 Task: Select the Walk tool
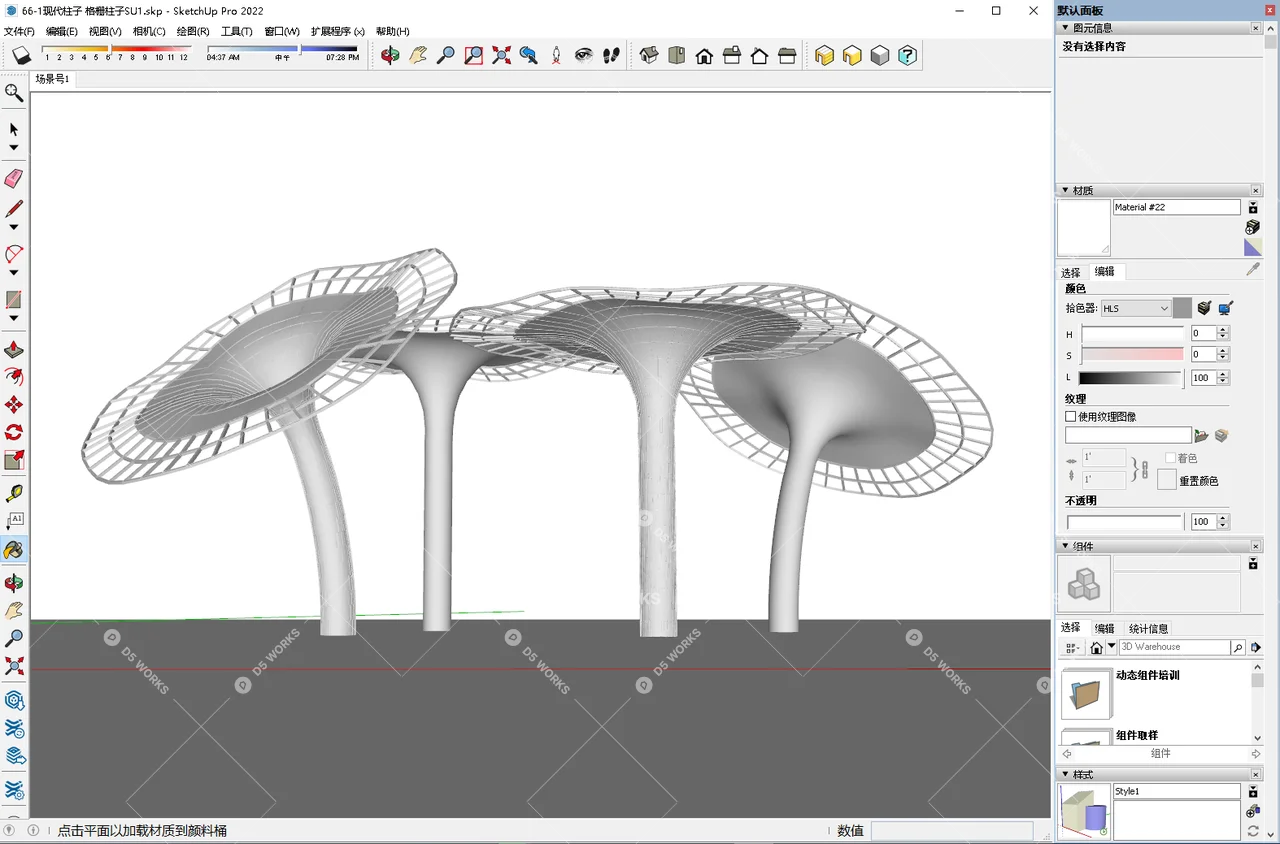coord(611,56)
